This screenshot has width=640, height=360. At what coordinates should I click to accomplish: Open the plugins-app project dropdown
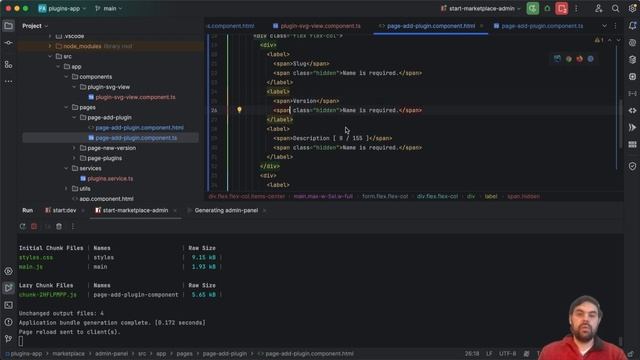[x=62, y=9]
